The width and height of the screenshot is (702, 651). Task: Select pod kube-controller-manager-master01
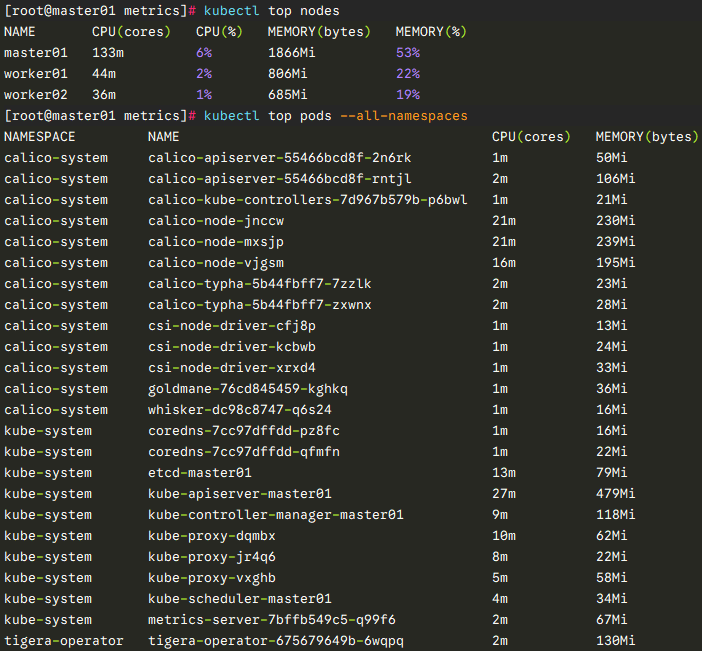tap(276, 515)
